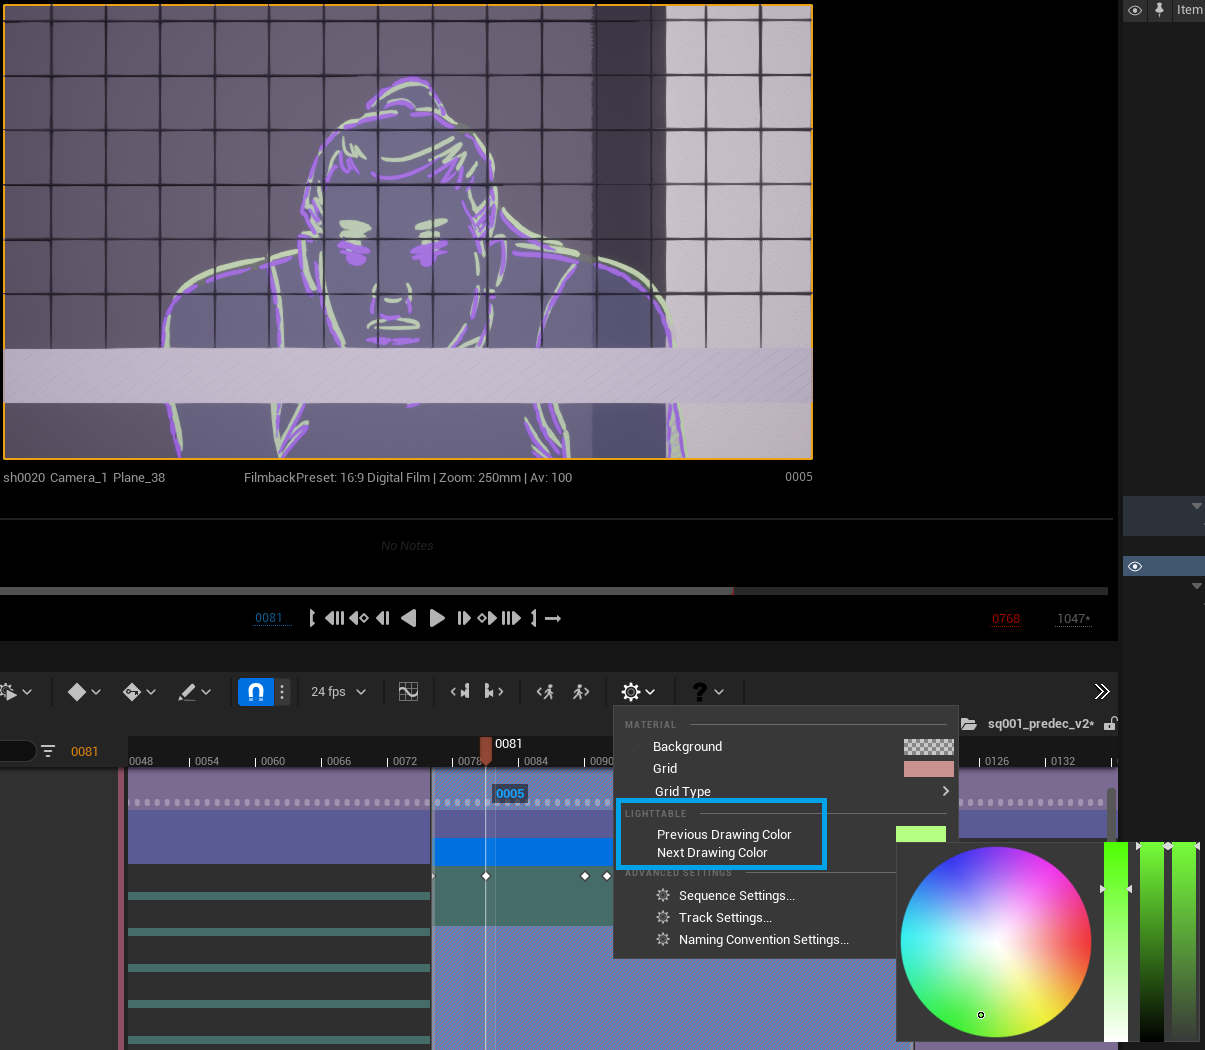Open the track filter icon

tap(48, 751)
